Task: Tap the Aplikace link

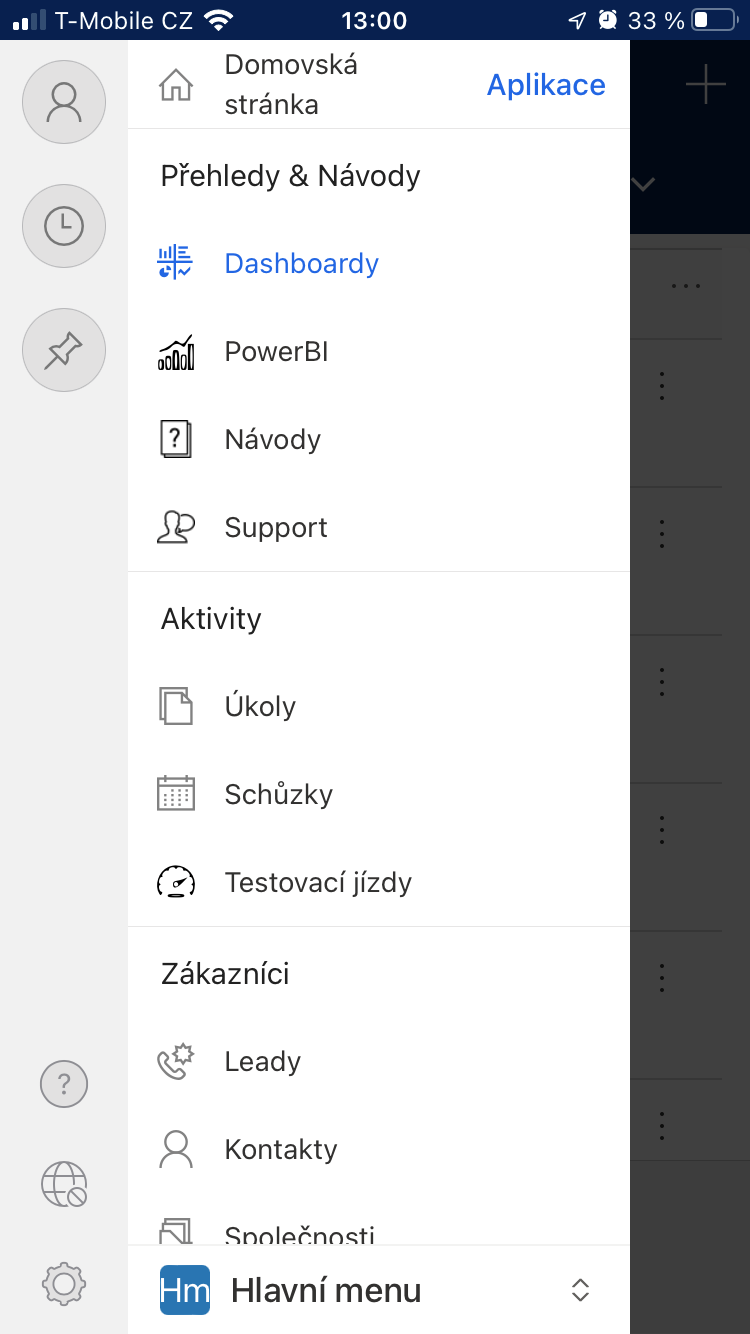Action: 546,85
